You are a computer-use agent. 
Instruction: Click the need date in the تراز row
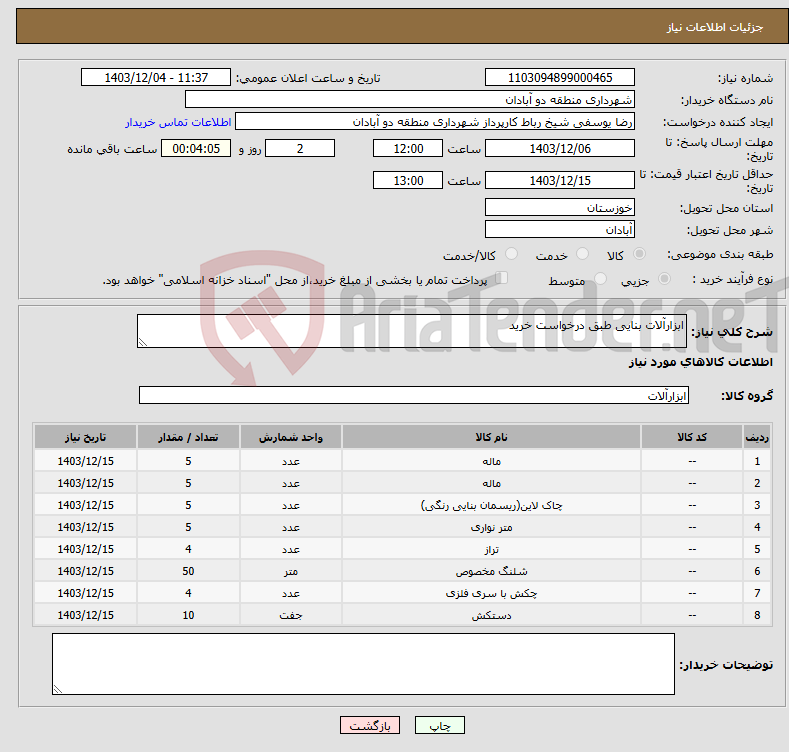click(x=86, y=549)
